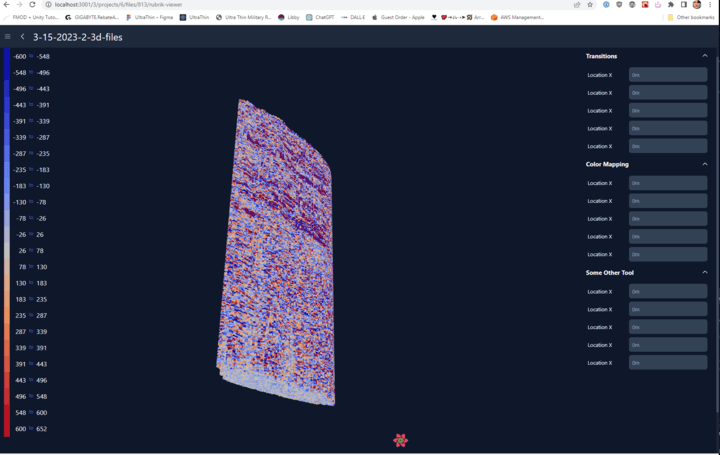Screen dimensions: 720x455
Task: Focus the first Location X field under Transitions
Action: [668, 75]
